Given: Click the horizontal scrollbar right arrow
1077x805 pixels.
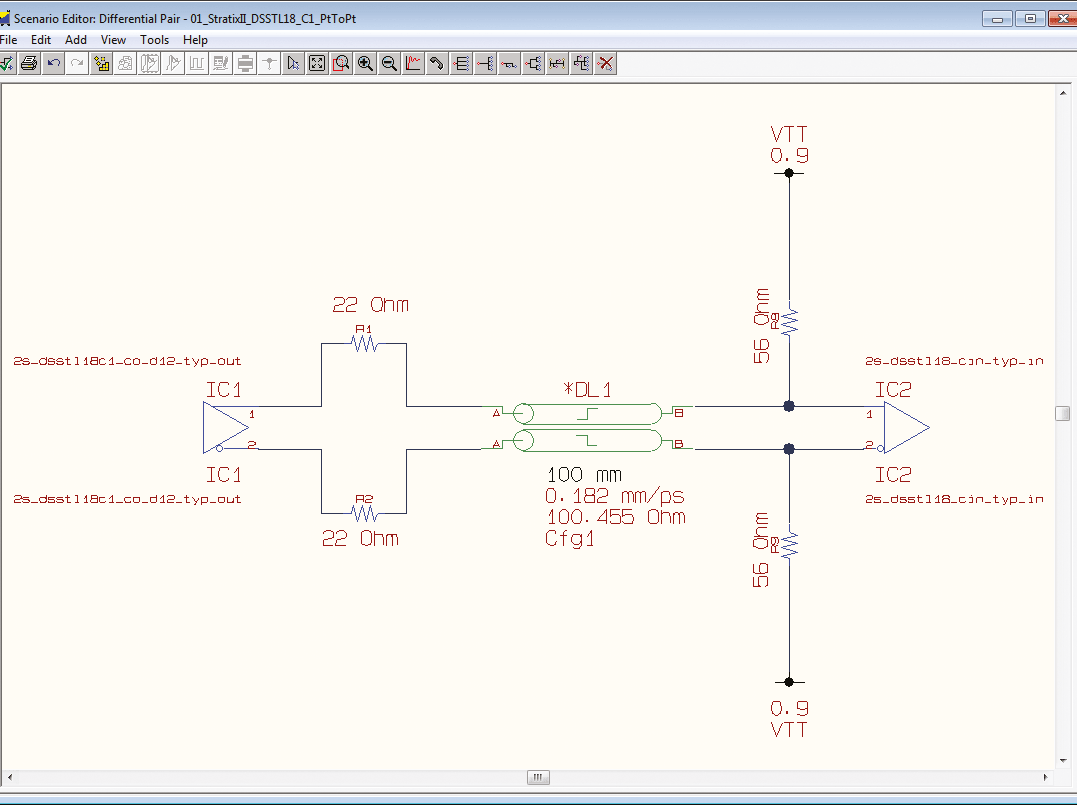Looking at the screenshot, I should [1045, 778].
